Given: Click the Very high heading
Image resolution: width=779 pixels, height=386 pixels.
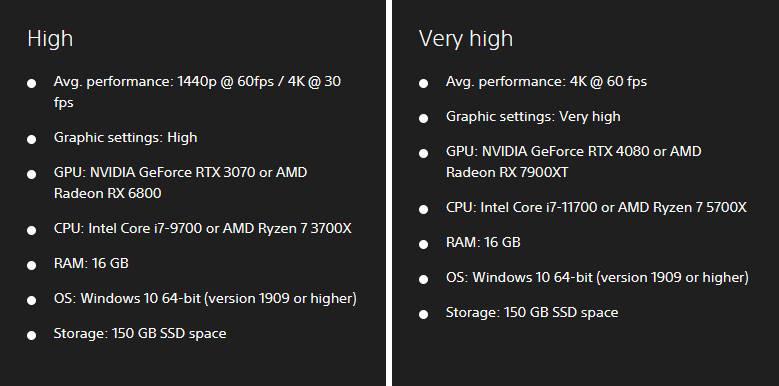Looking at the screenshot, I should pyautogui.click(x=466, y=39).
